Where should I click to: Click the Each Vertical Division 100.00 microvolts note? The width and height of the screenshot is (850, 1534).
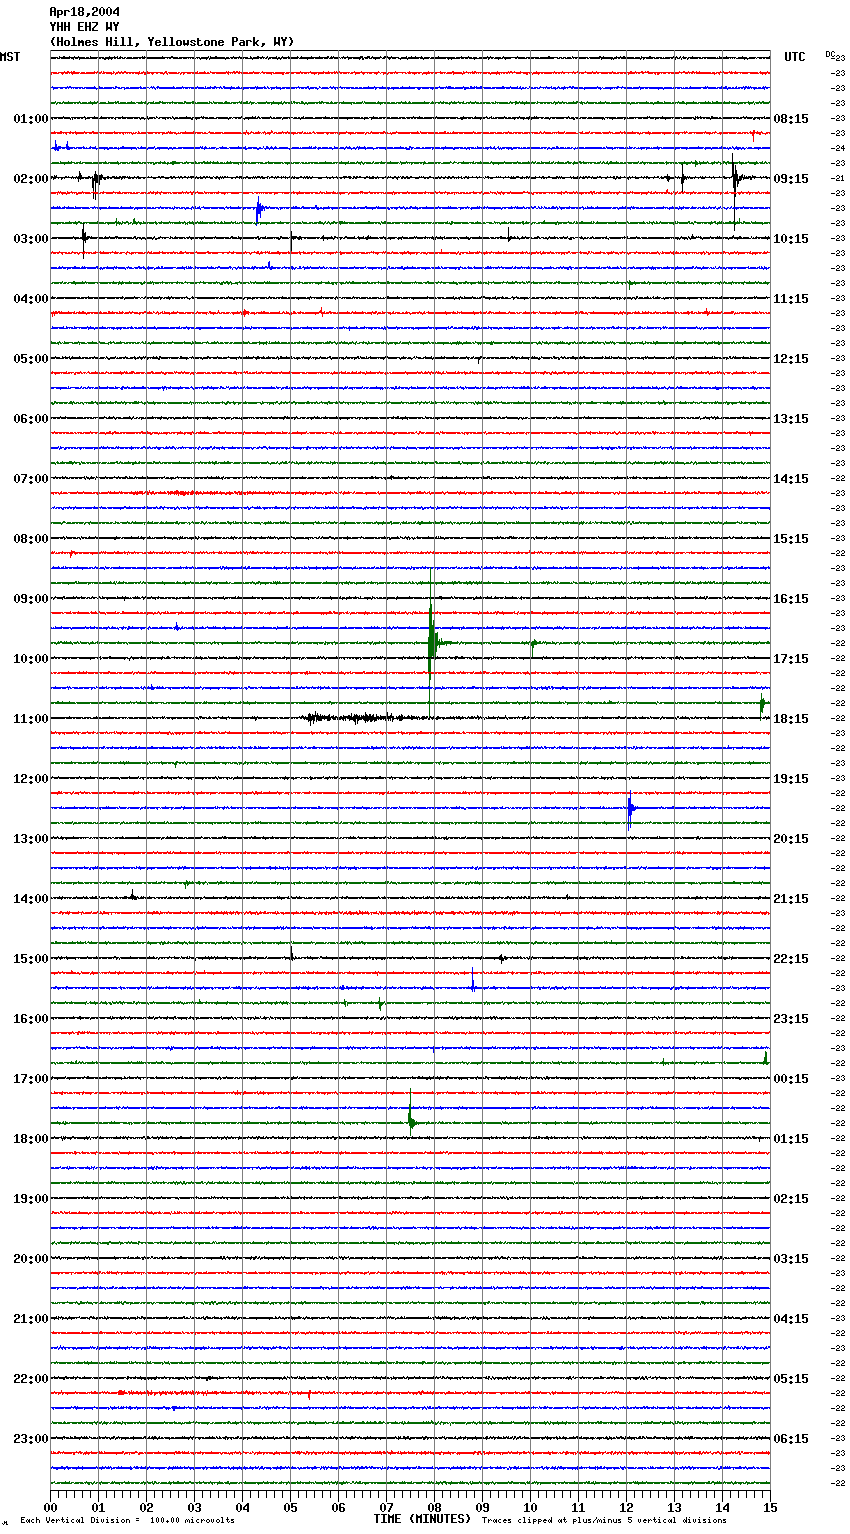pyautogui.click(x=127, y=1520)
